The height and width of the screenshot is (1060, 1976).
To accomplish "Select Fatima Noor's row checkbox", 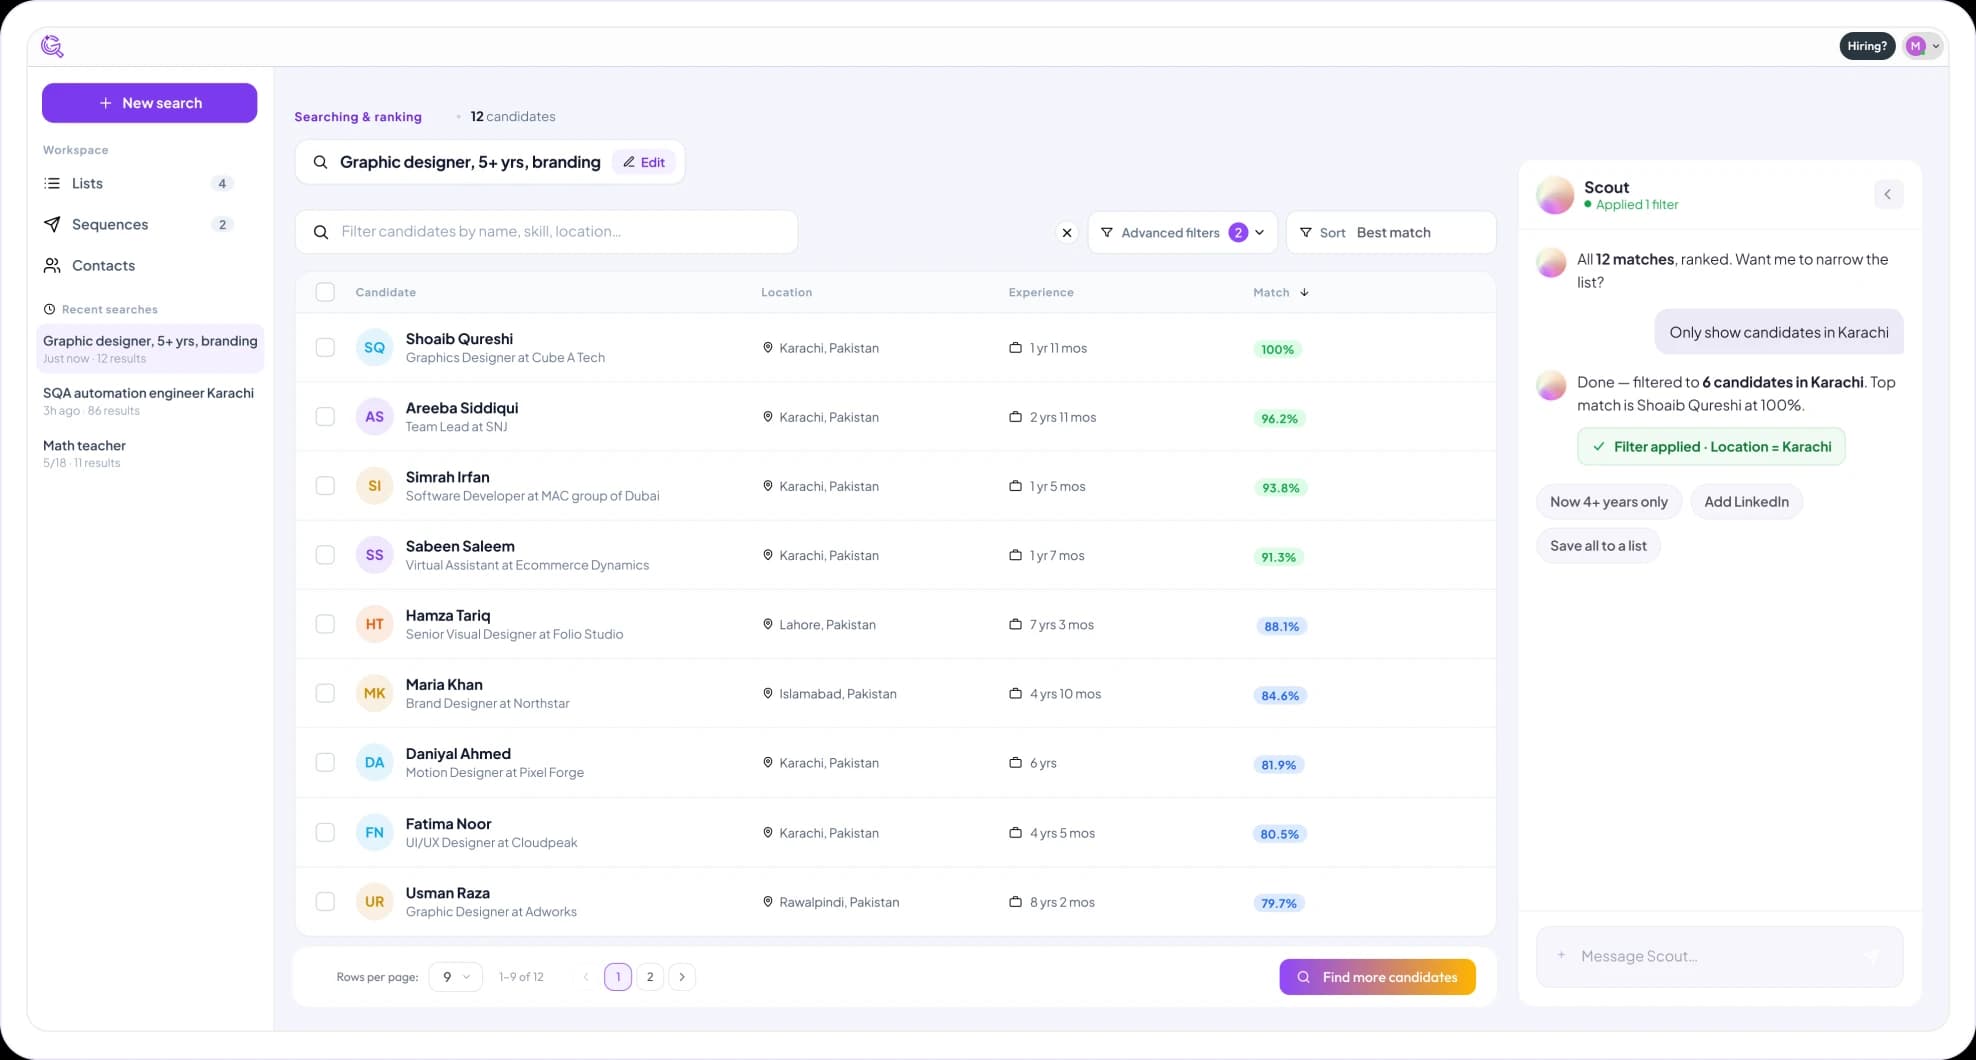I will [x=325, y=832].
